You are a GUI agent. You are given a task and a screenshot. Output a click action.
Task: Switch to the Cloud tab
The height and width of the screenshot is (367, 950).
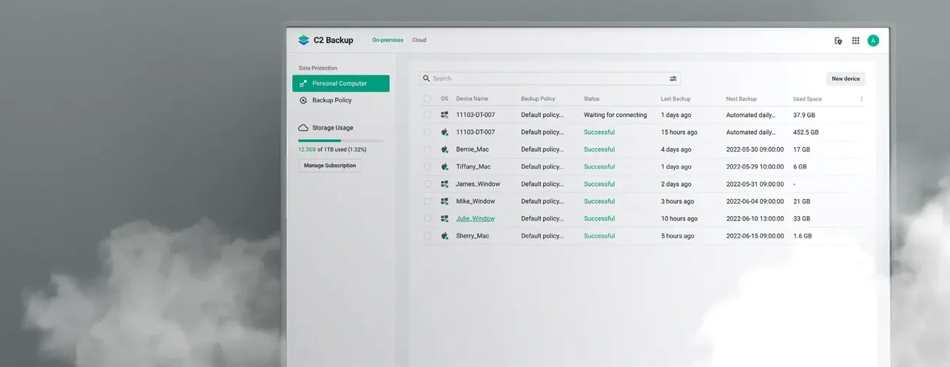point(419,41)
